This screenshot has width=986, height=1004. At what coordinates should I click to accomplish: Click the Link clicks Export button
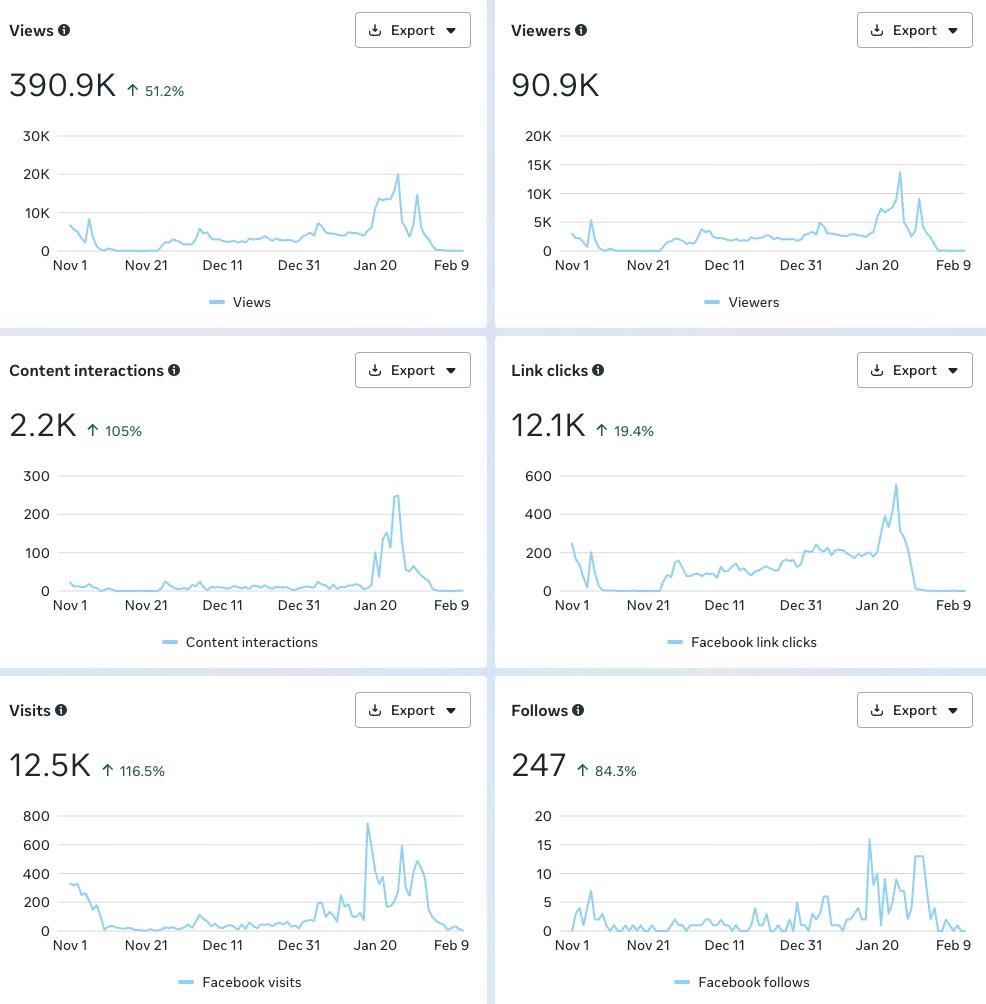coord(914,370)
